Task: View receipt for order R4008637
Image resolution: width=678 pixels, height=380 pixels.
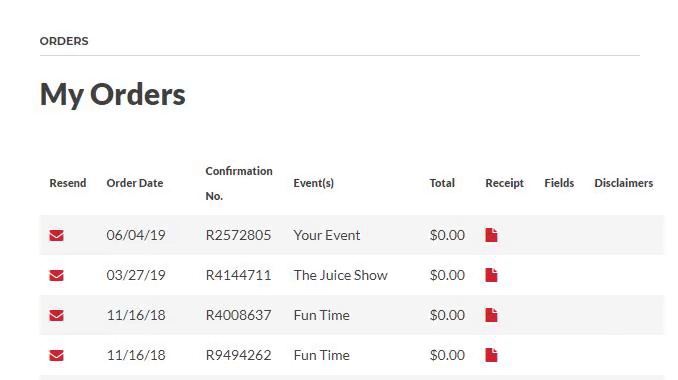Action: pos(491,315)
